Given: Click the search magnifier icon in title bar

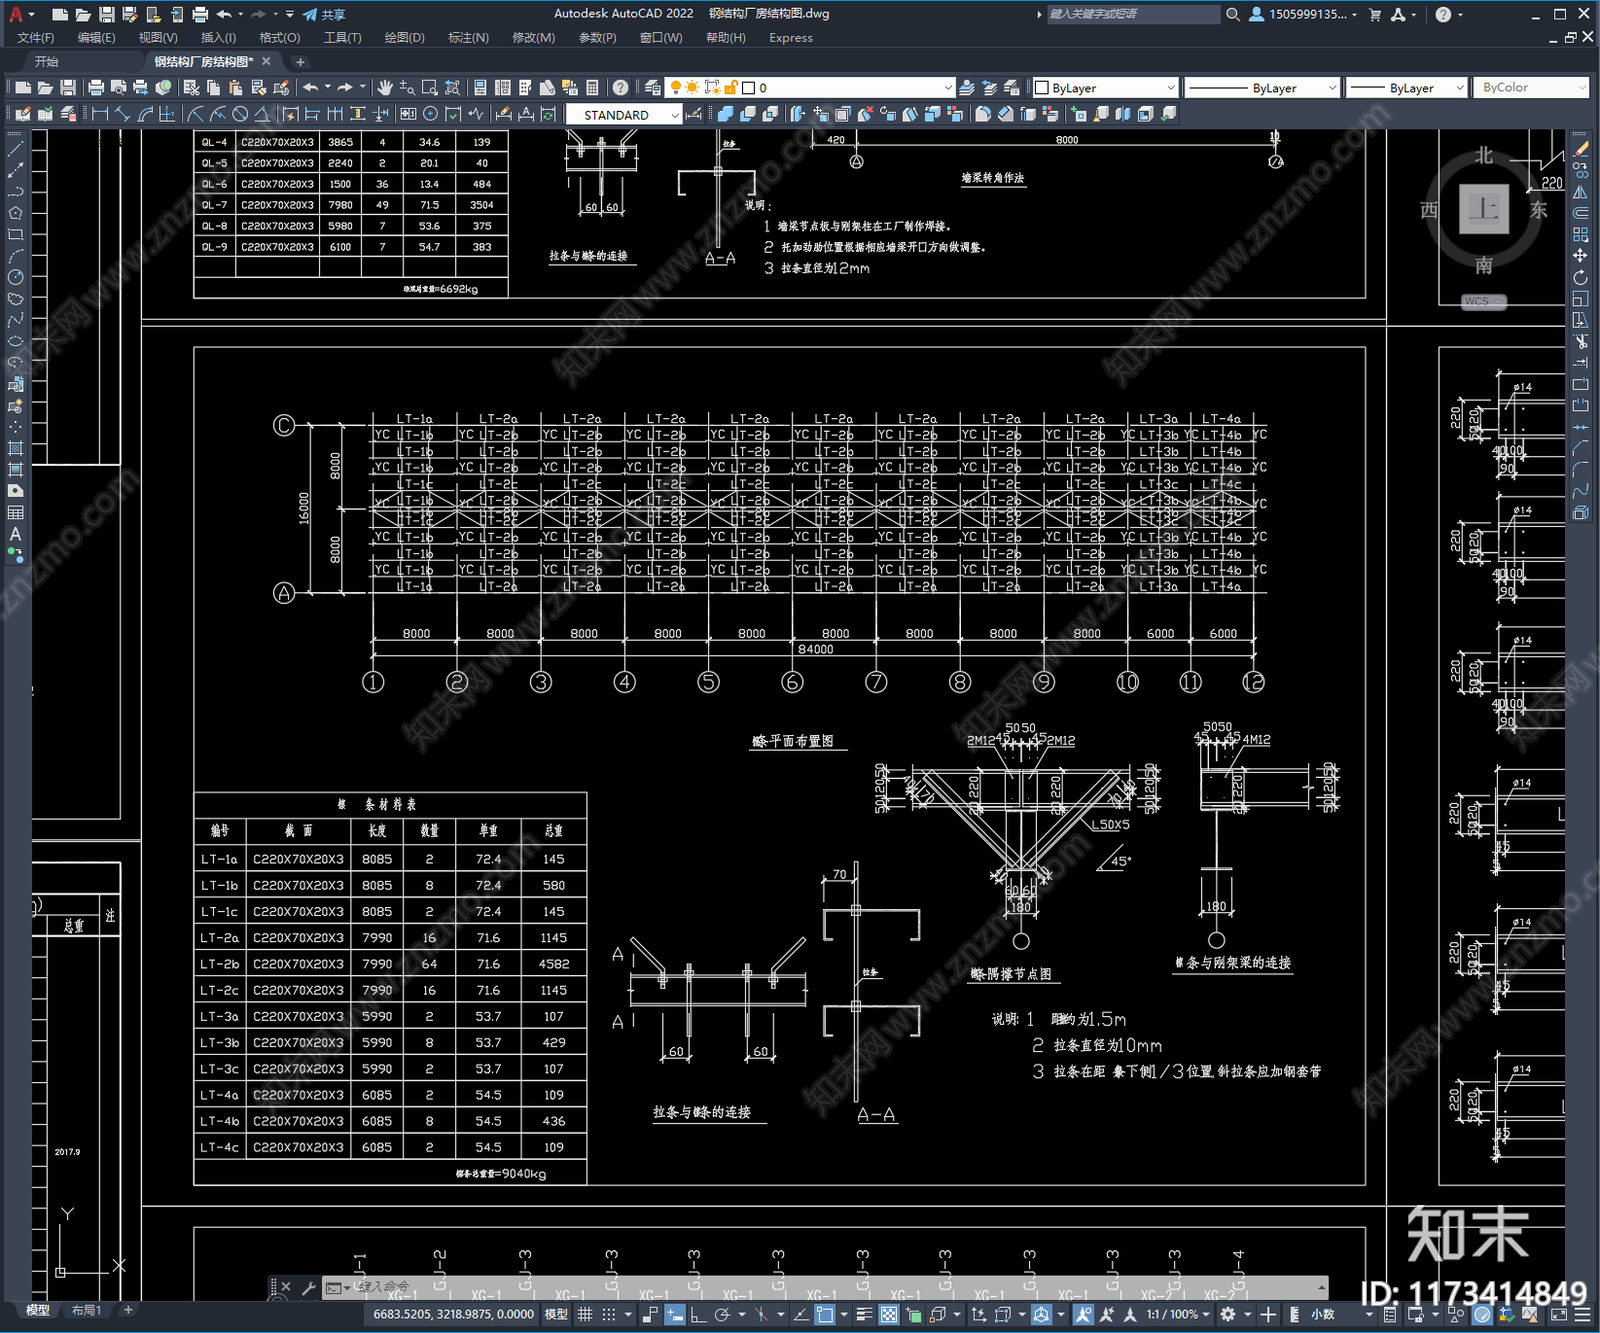Looking at the screenshot, I should tap(1233, 14).
